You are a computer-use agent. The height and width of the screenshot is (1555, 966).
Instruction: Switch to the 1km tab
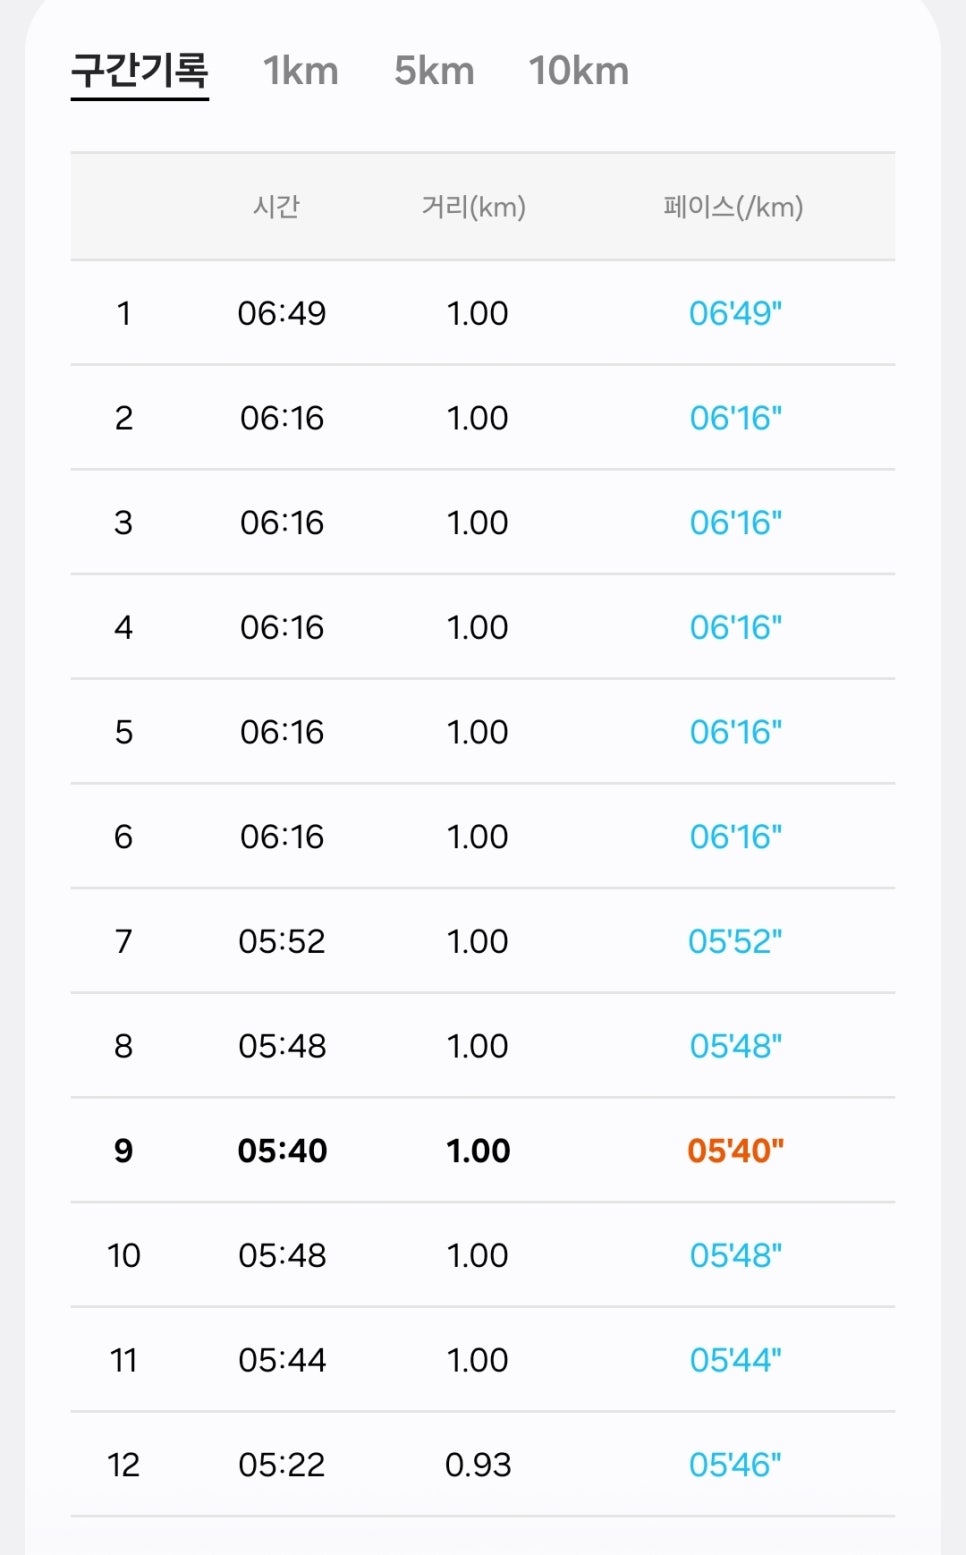[300, 71]
